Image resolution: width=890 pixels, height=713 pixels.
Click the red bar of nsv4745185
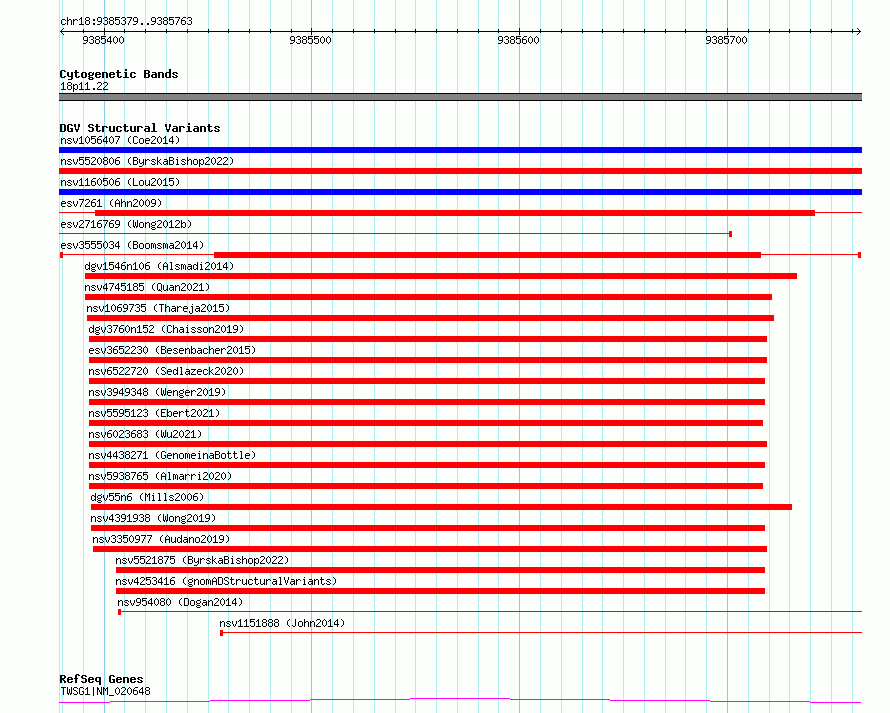tap(428, 297)
